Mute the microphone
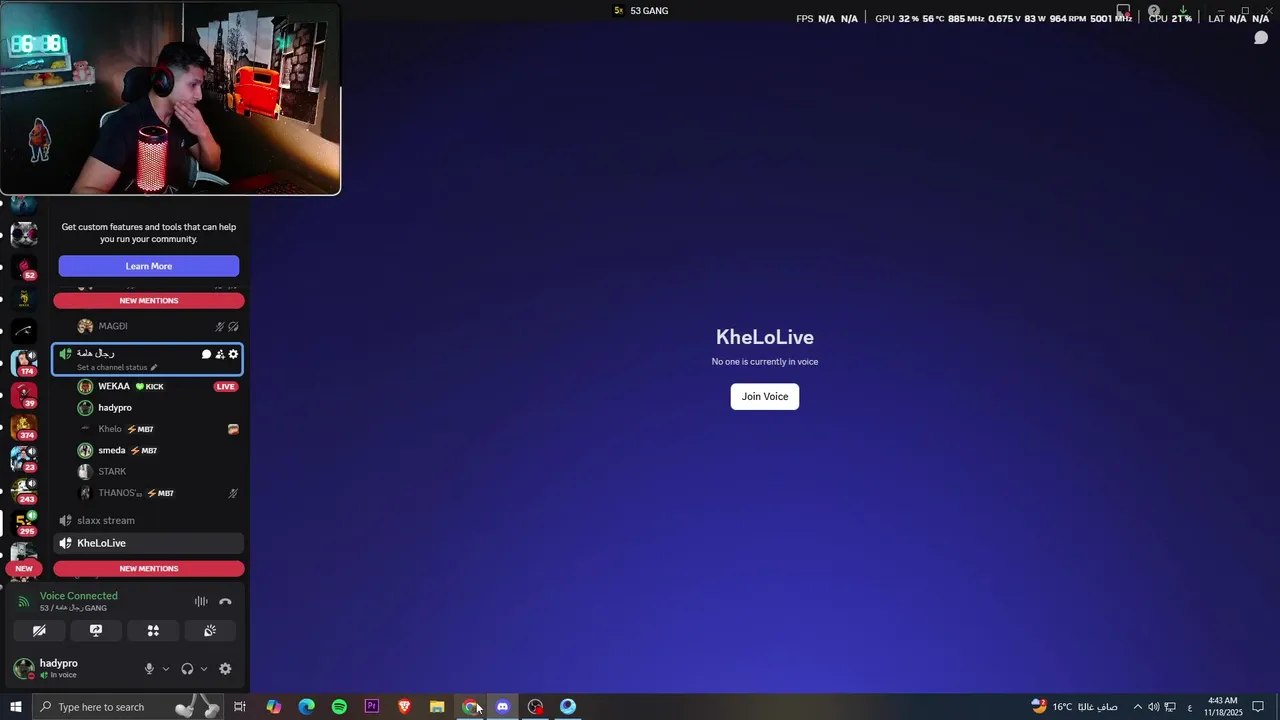 click(x=149, y=669)
